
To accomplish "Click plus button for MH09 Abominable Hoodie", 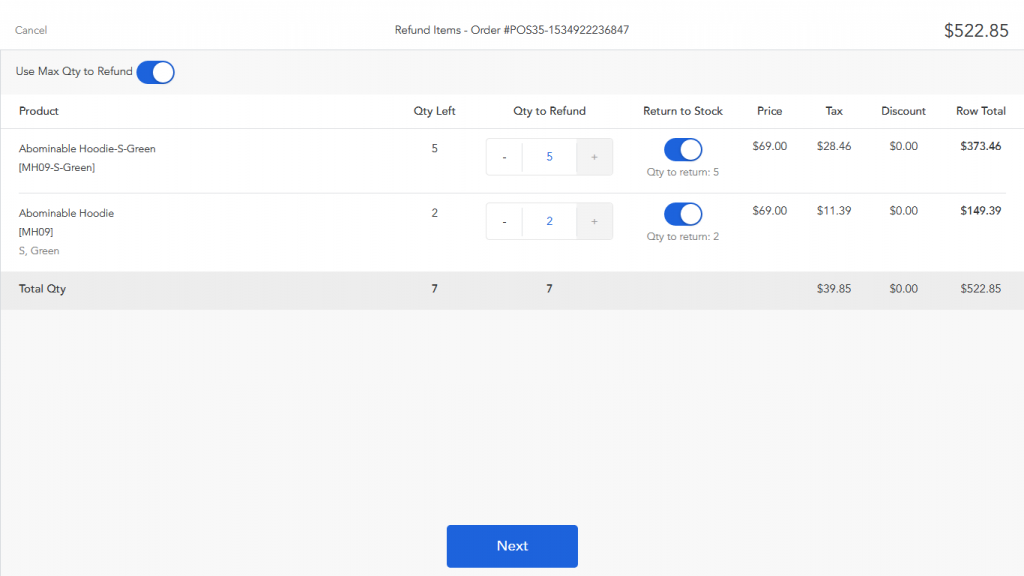I will [594, 221].
